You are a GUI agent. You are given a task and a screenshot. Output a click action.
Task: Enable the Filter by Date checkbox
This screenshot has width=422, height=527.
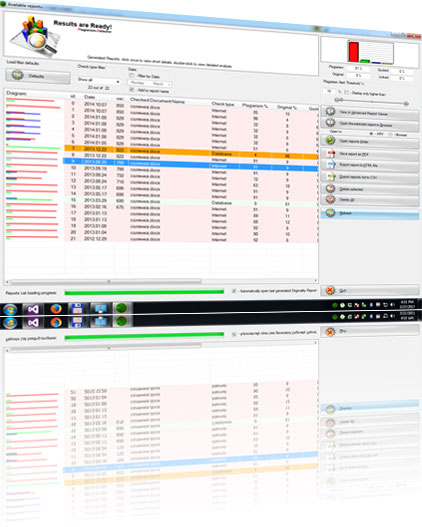pos(132,75)
